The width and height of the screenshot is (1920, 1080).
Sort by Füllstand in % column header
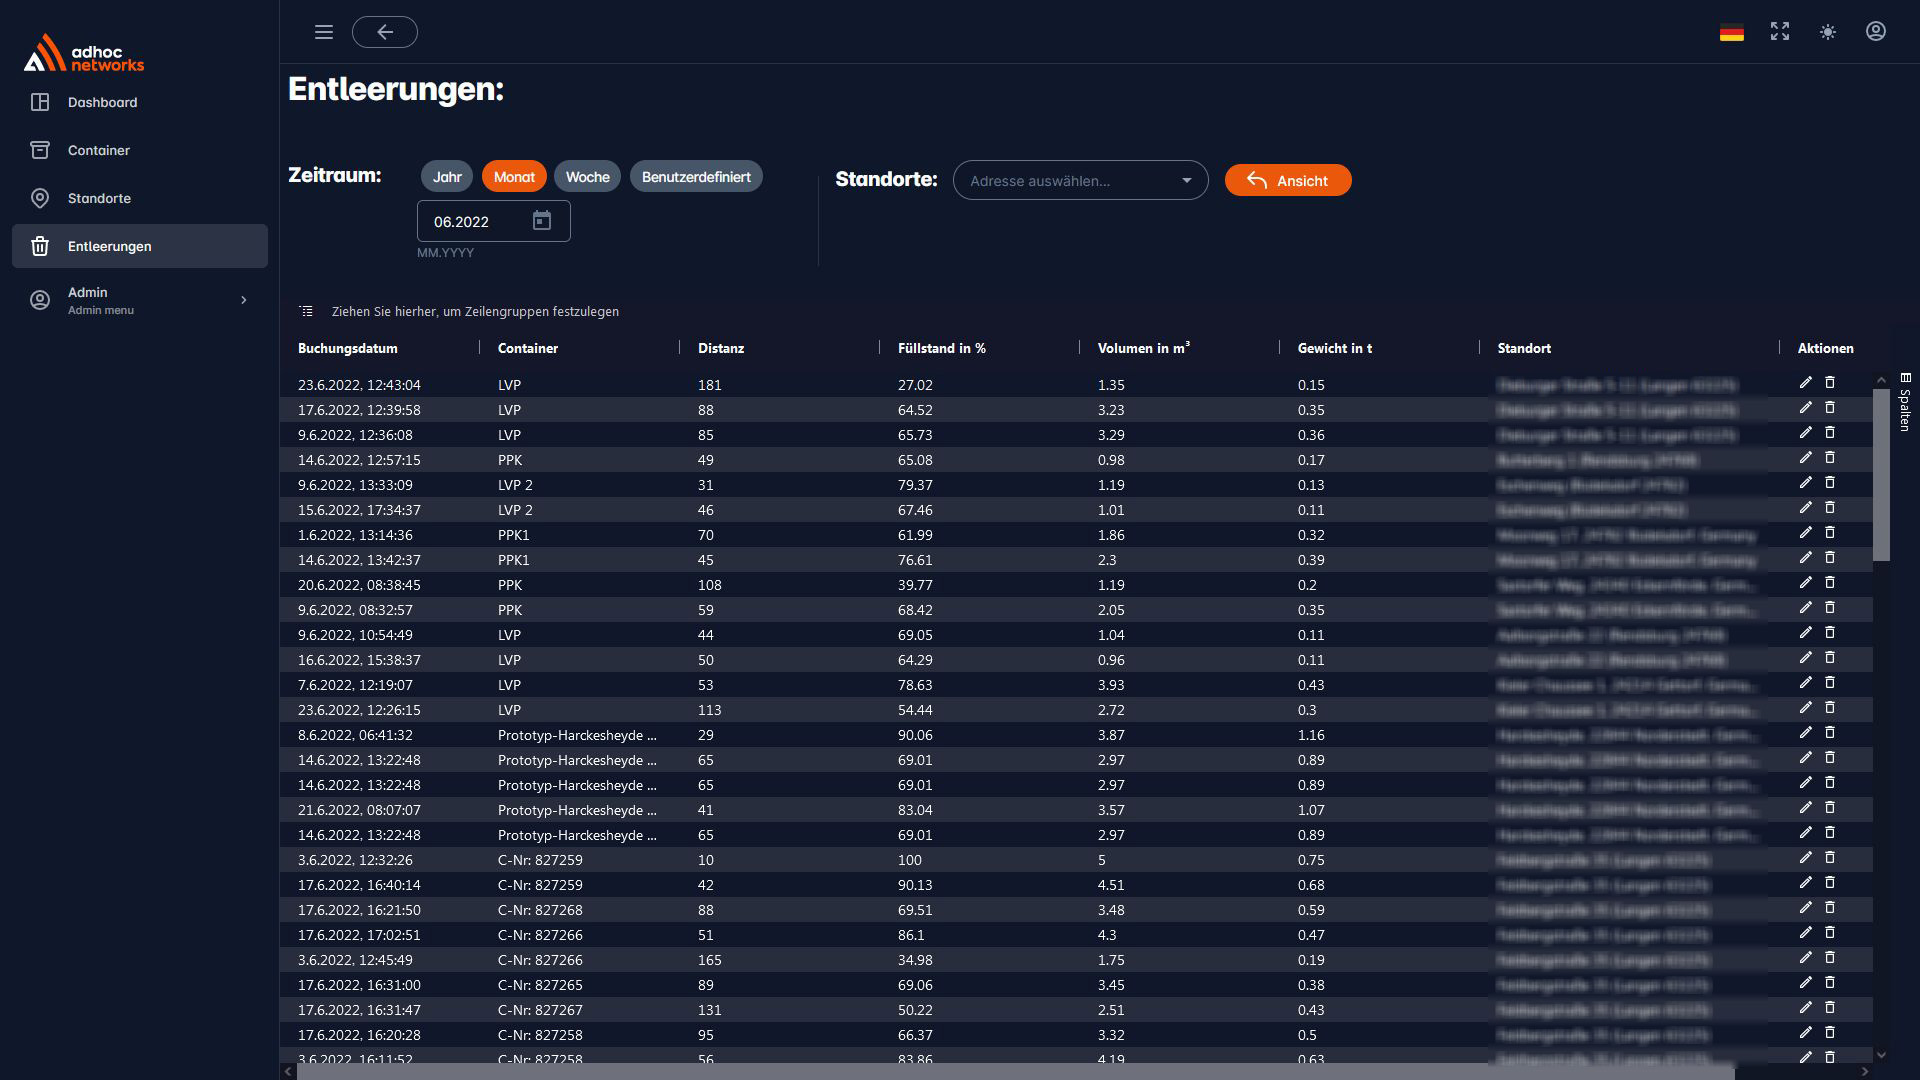coord(942,348)
